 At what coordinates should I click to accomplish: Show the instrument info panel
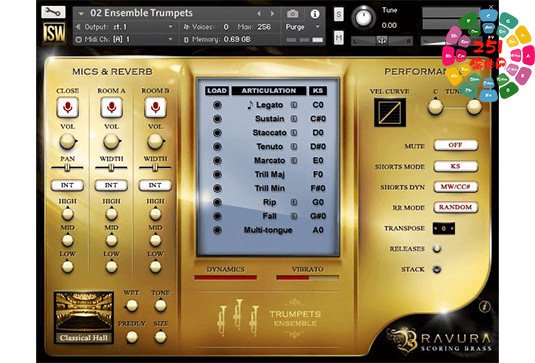(315, 14)
